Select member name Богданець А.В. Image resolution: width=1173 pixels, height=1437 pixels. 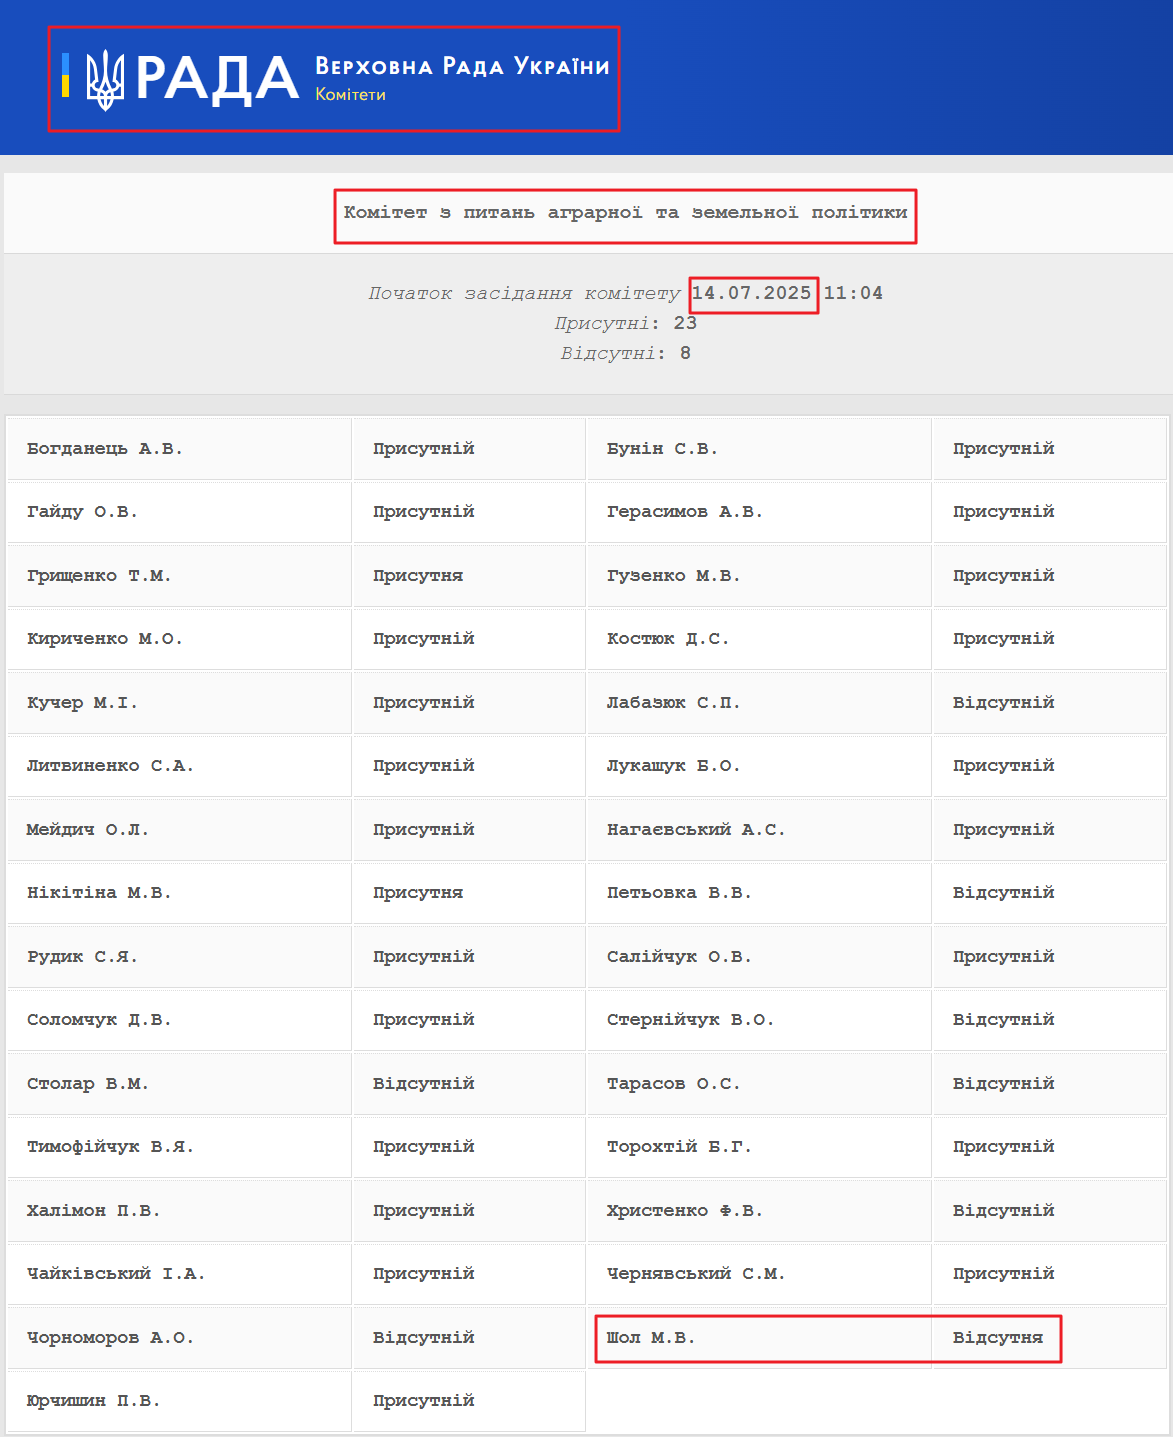(105, 448)
